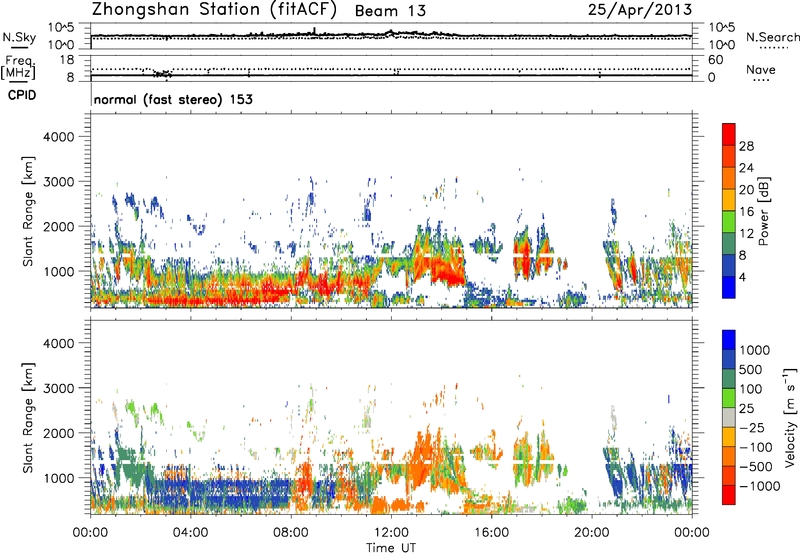Click 'normal (fast stereo) 153' text
This screenshot has width=800, height=554.
pos(173,99)
